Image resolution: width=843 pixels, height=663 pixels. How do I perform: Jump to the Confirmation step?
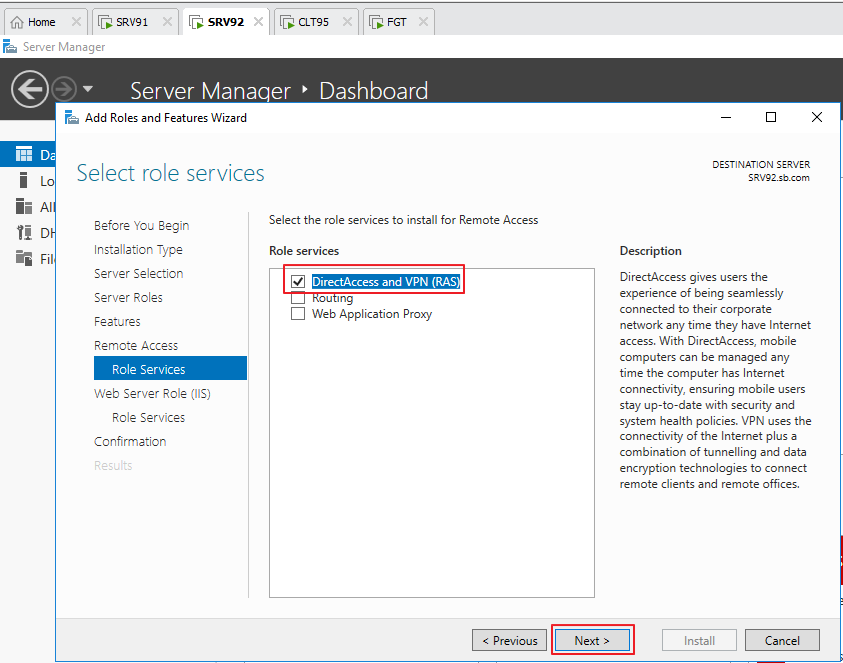[130, 441]
